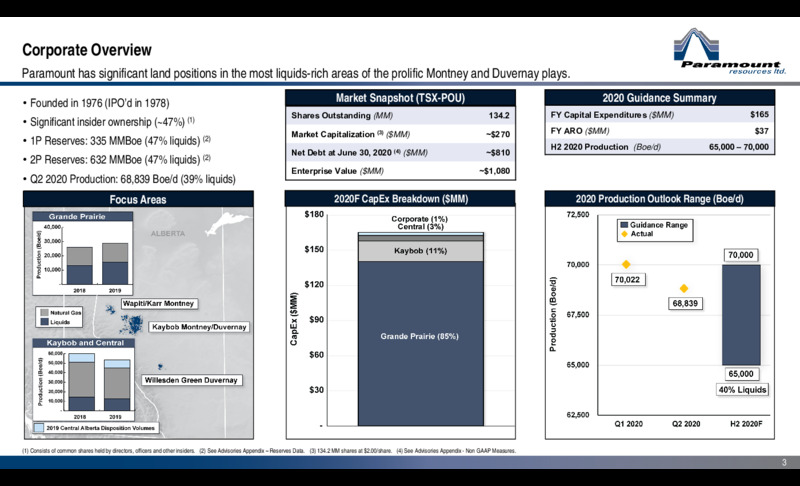The height and width of the screenshot is (486, 800).
Task: Click the 2020 Production Outlook Range header
Action: [659, 199]
